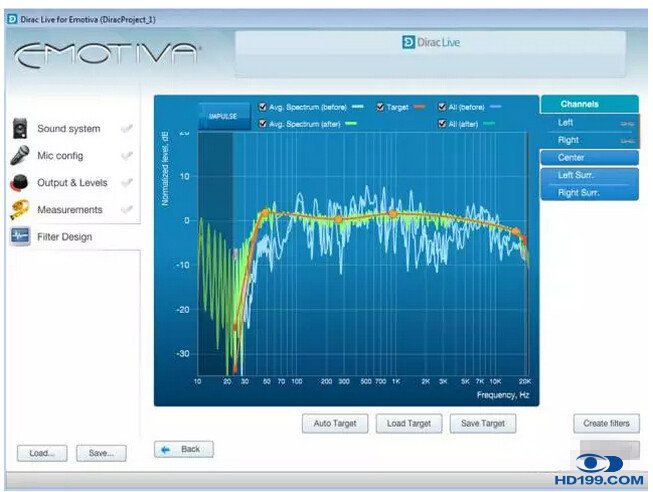This screenshot has width=653, height=492.
Task: Select the Right Surr. channel
Action: 589,192
